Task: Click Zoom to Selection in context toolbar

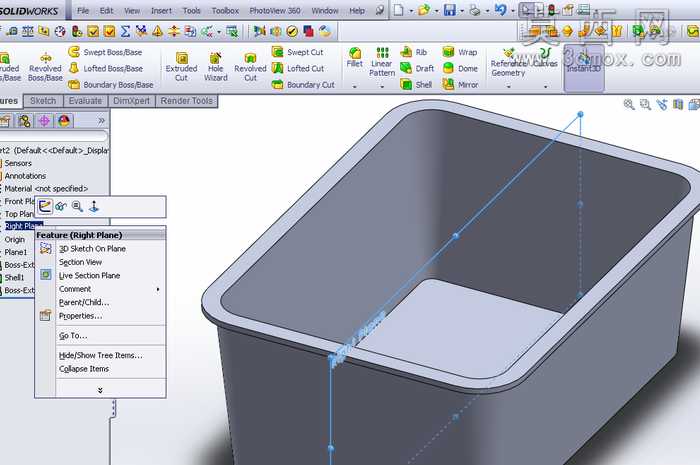Action: click(x=77, y=206)
